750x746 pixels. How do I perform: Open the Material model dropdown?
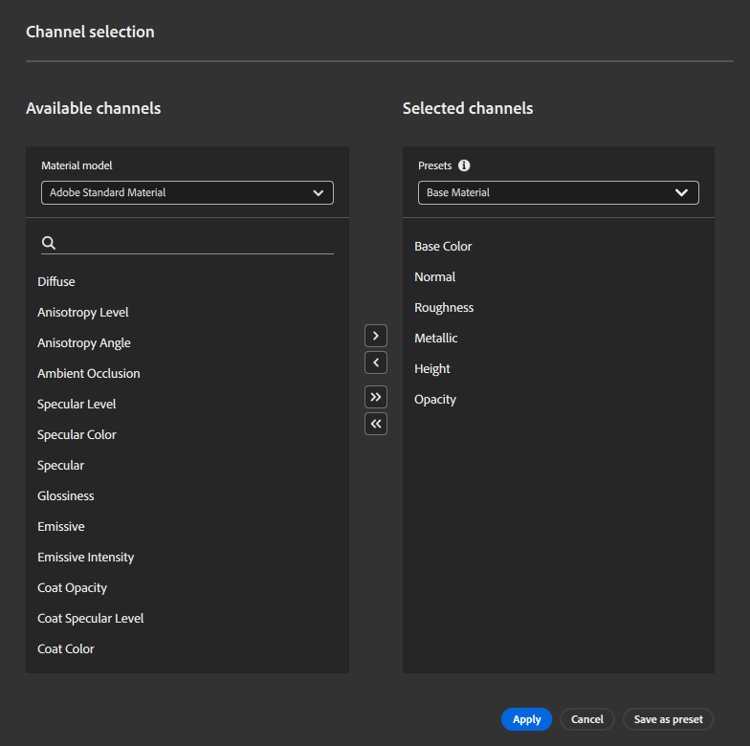tap(187, 193)
